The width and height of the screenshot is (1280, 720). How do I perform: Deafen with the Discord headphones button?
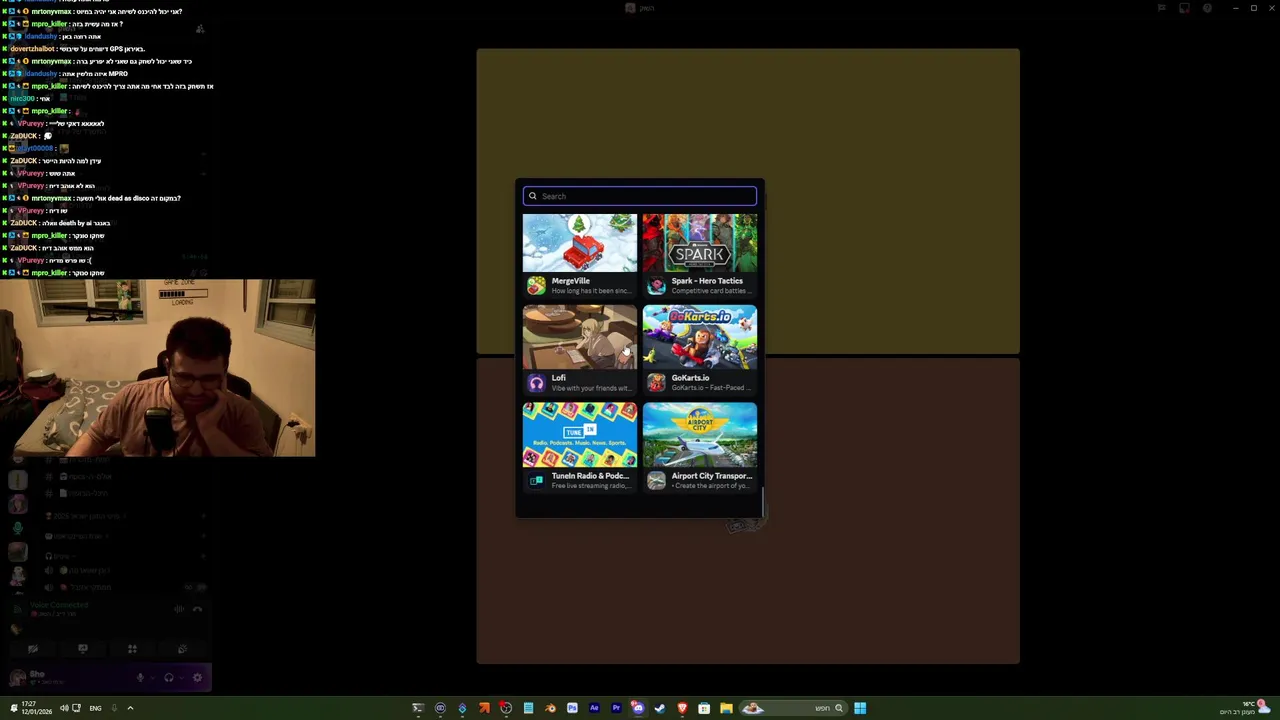169,678
